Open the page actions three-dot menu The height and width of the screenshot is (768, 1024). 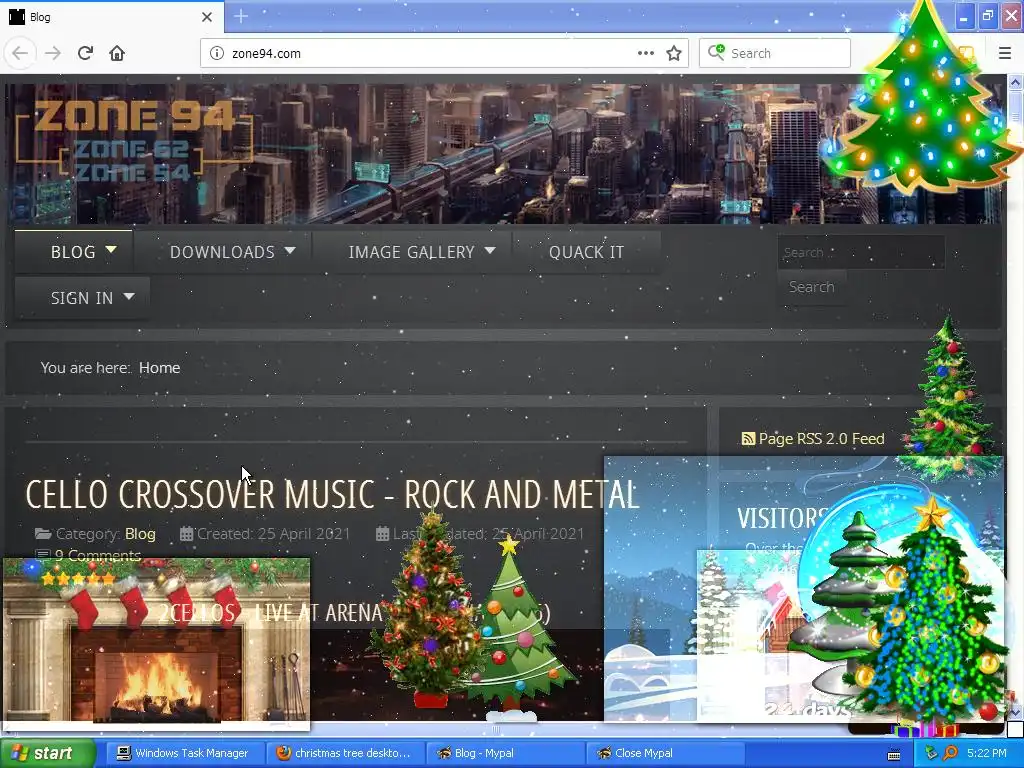[x=645, y=53]
